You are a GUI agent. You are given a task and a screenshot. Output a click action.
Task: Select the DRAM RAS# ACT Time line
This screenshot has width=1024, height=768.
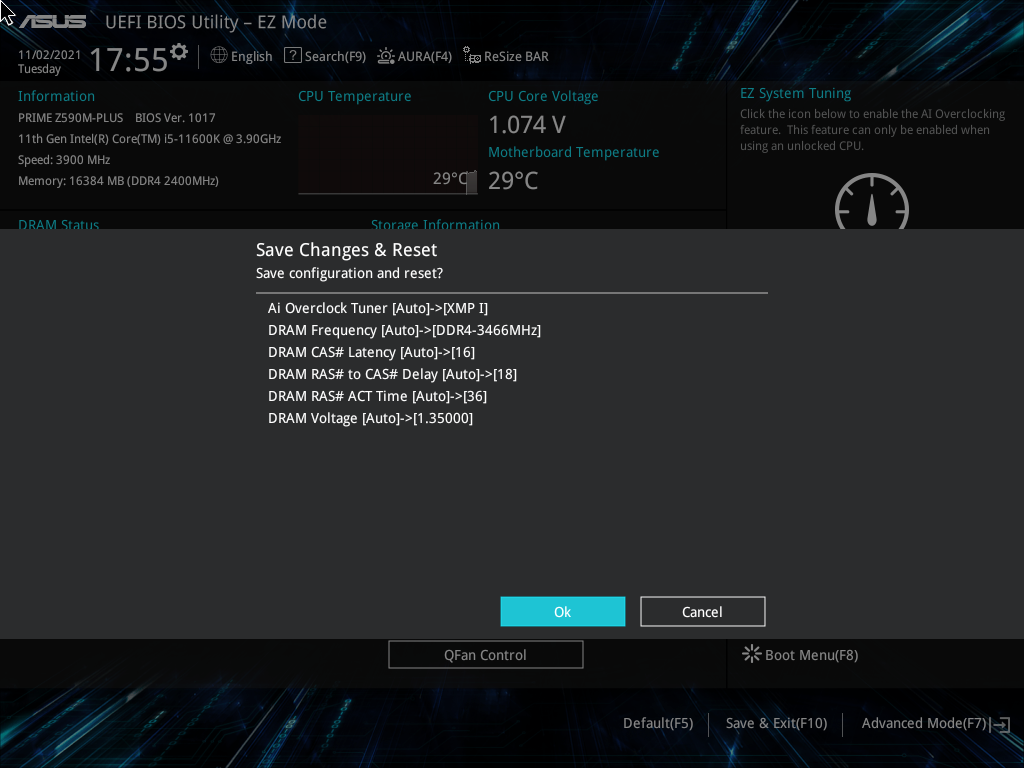point(377,396)
